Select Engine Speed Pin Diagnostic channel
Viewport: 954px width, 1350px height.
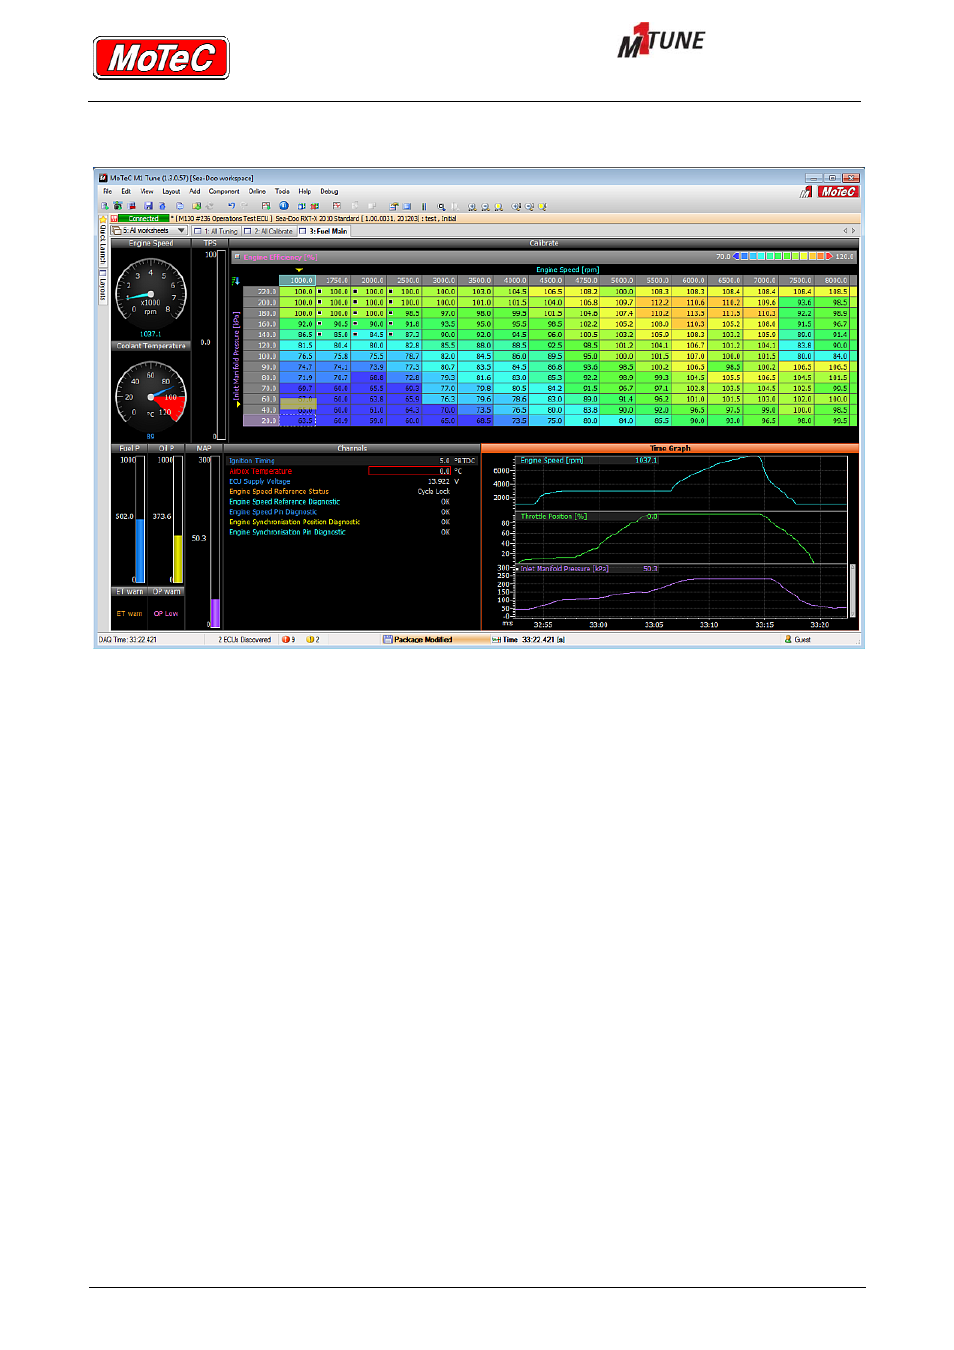tap(352, 512)
